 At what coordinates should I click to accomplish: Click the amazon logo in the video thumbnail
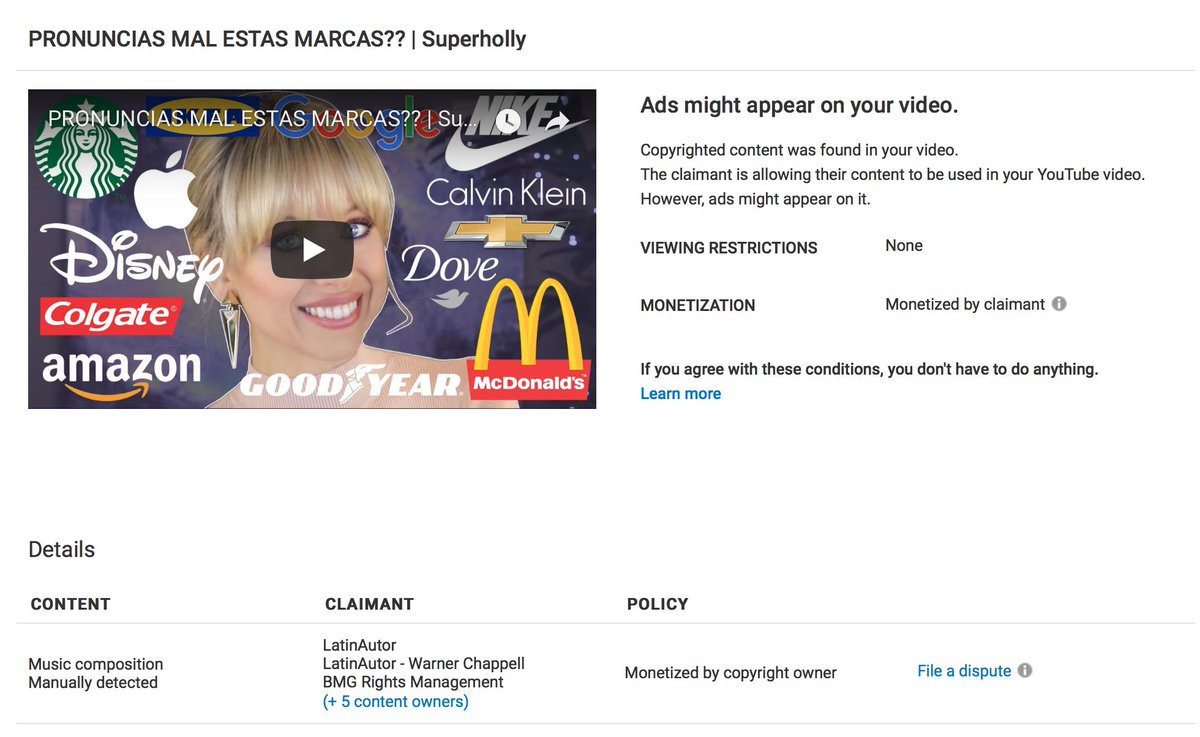[120, 375]
